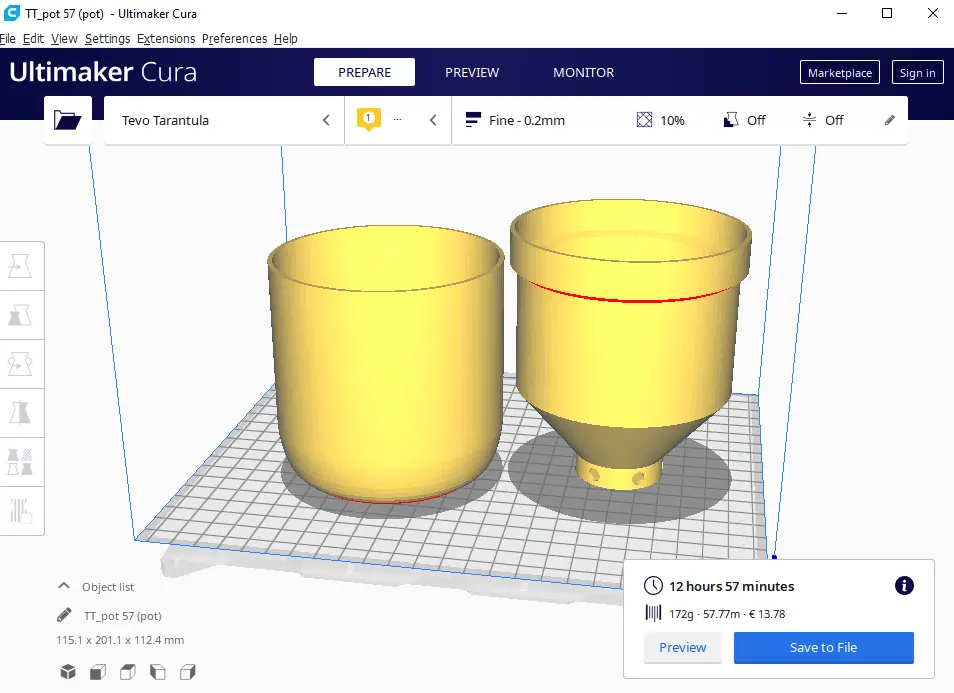
Task: Select the Rotate tool in left toolbar
Action: click(20, 364)
